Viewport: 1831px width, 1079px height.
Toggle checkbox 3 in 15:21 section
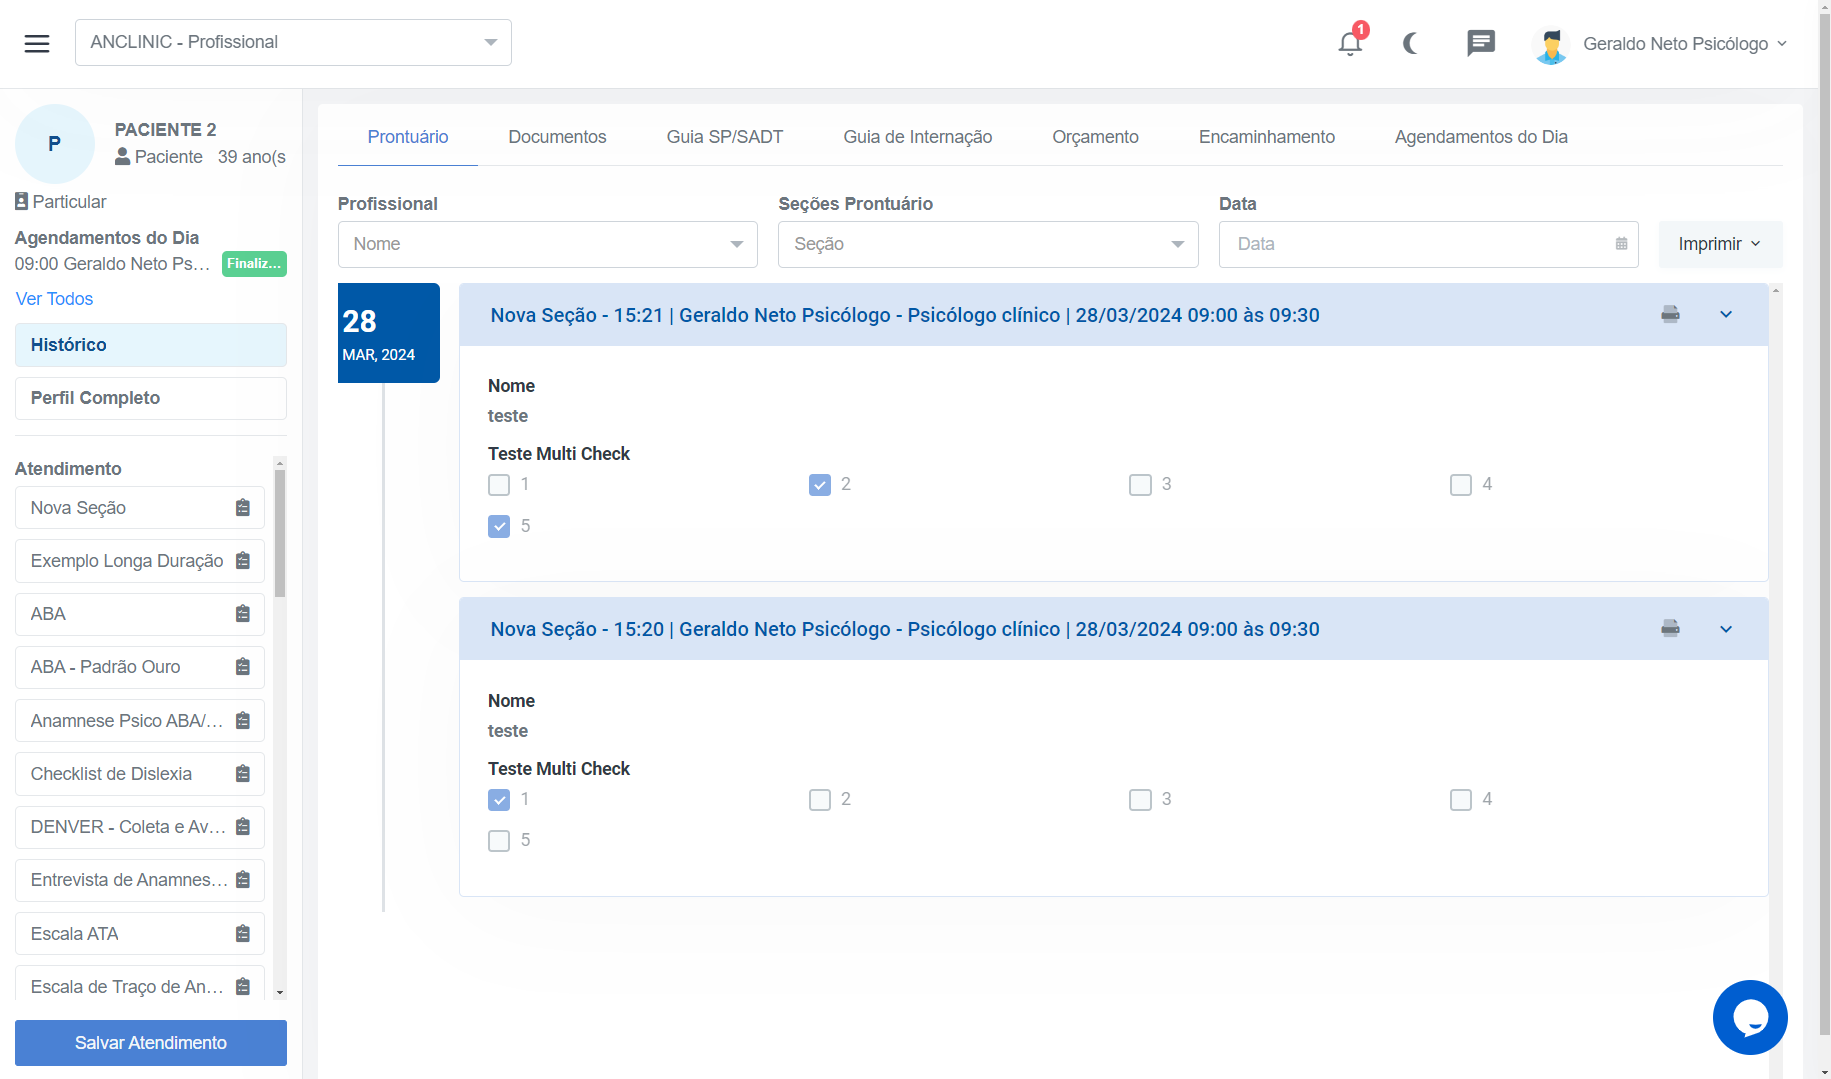pos(1140,485)
